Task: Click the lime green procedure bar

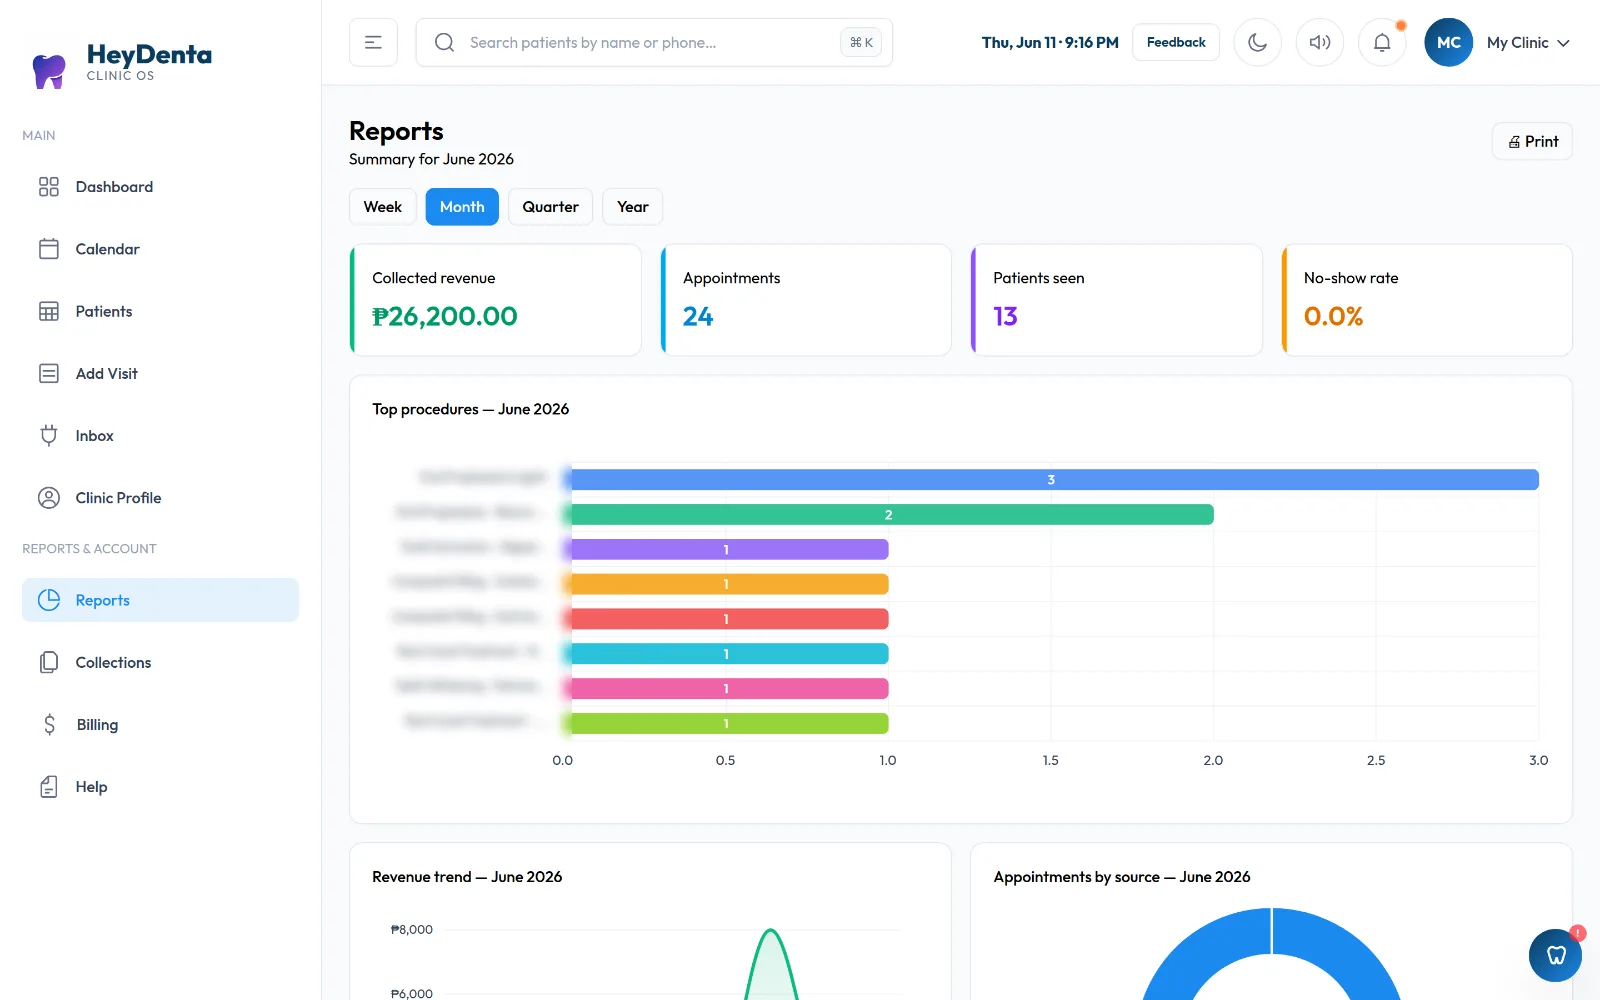Action: pyautogui.click(x=726, y=723)
